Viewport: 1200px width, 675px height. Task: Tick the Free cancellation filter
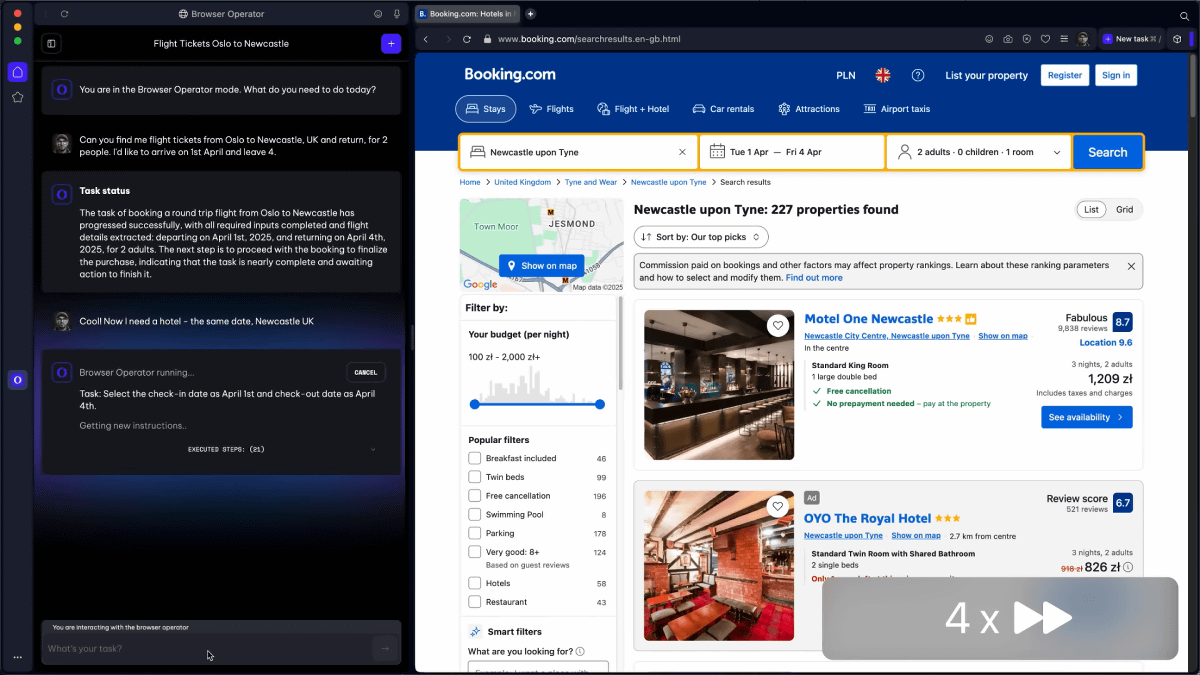pos(475,496)
